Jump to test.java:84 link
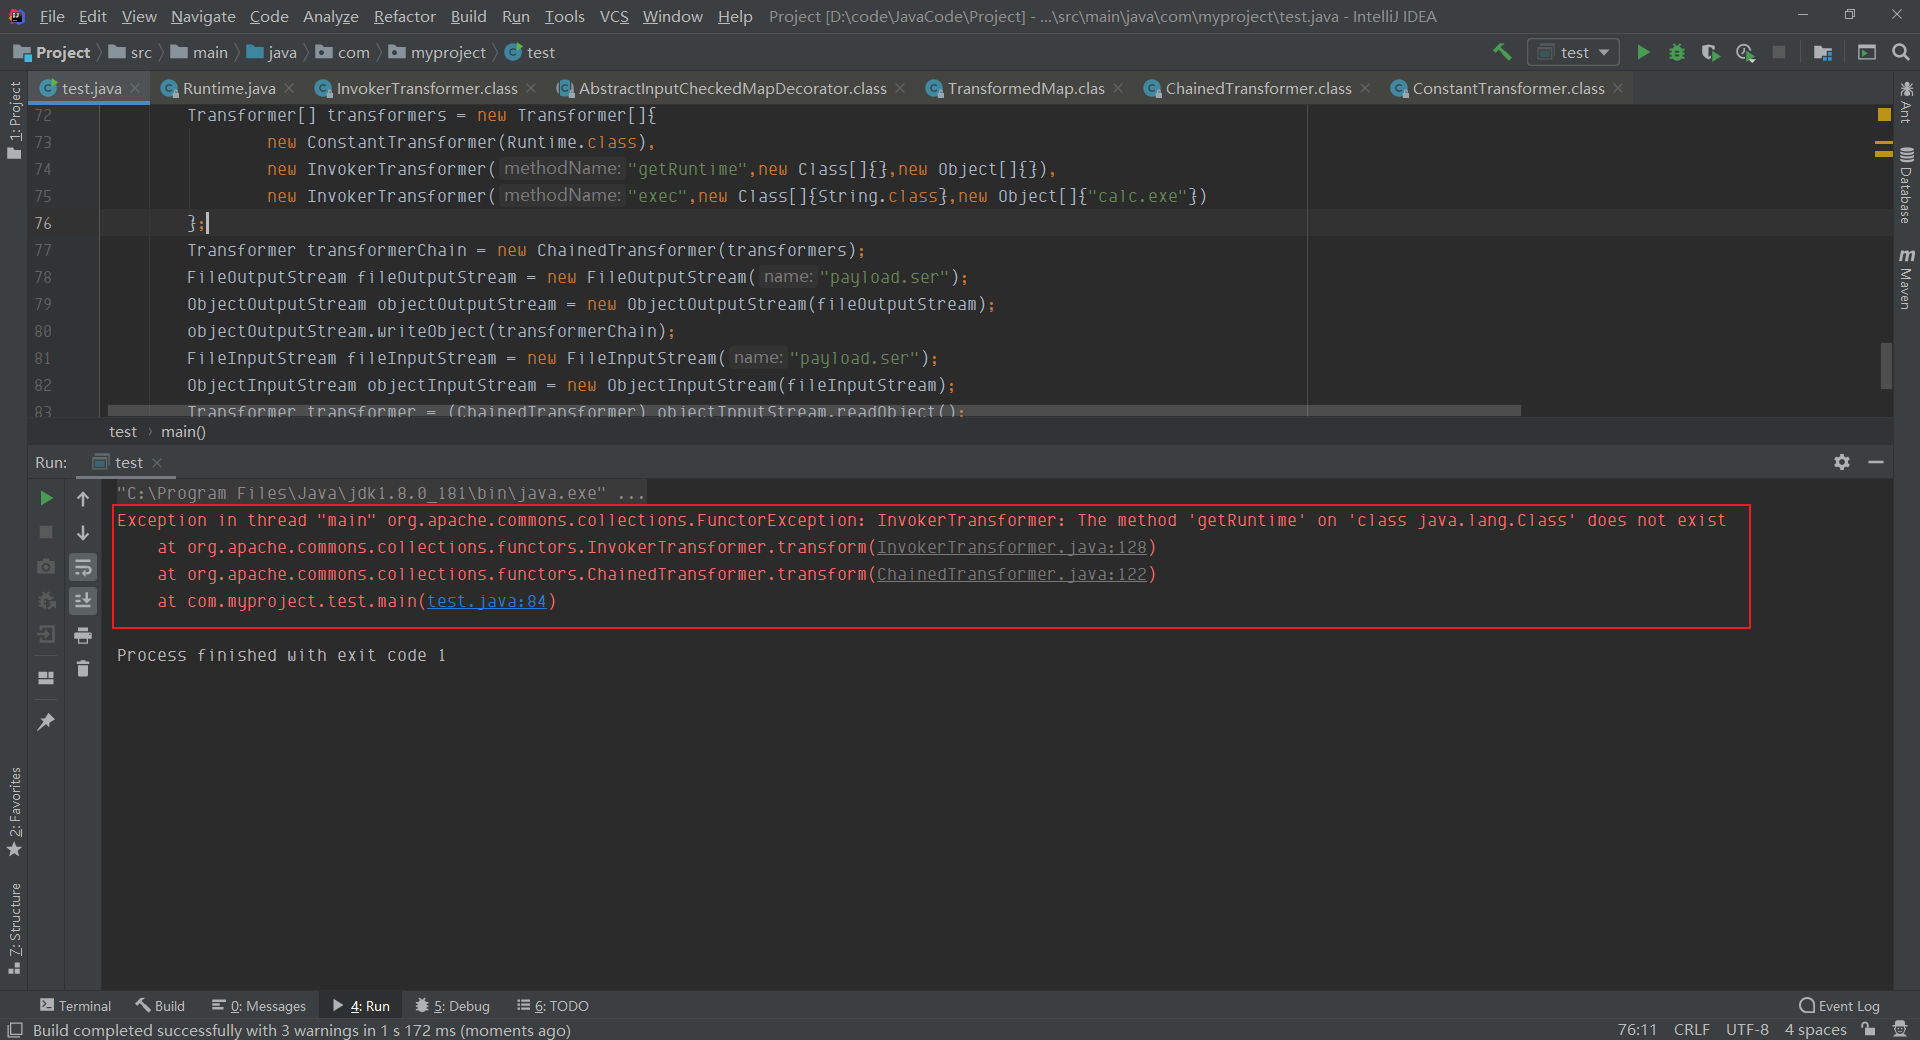 pos(487,602)
